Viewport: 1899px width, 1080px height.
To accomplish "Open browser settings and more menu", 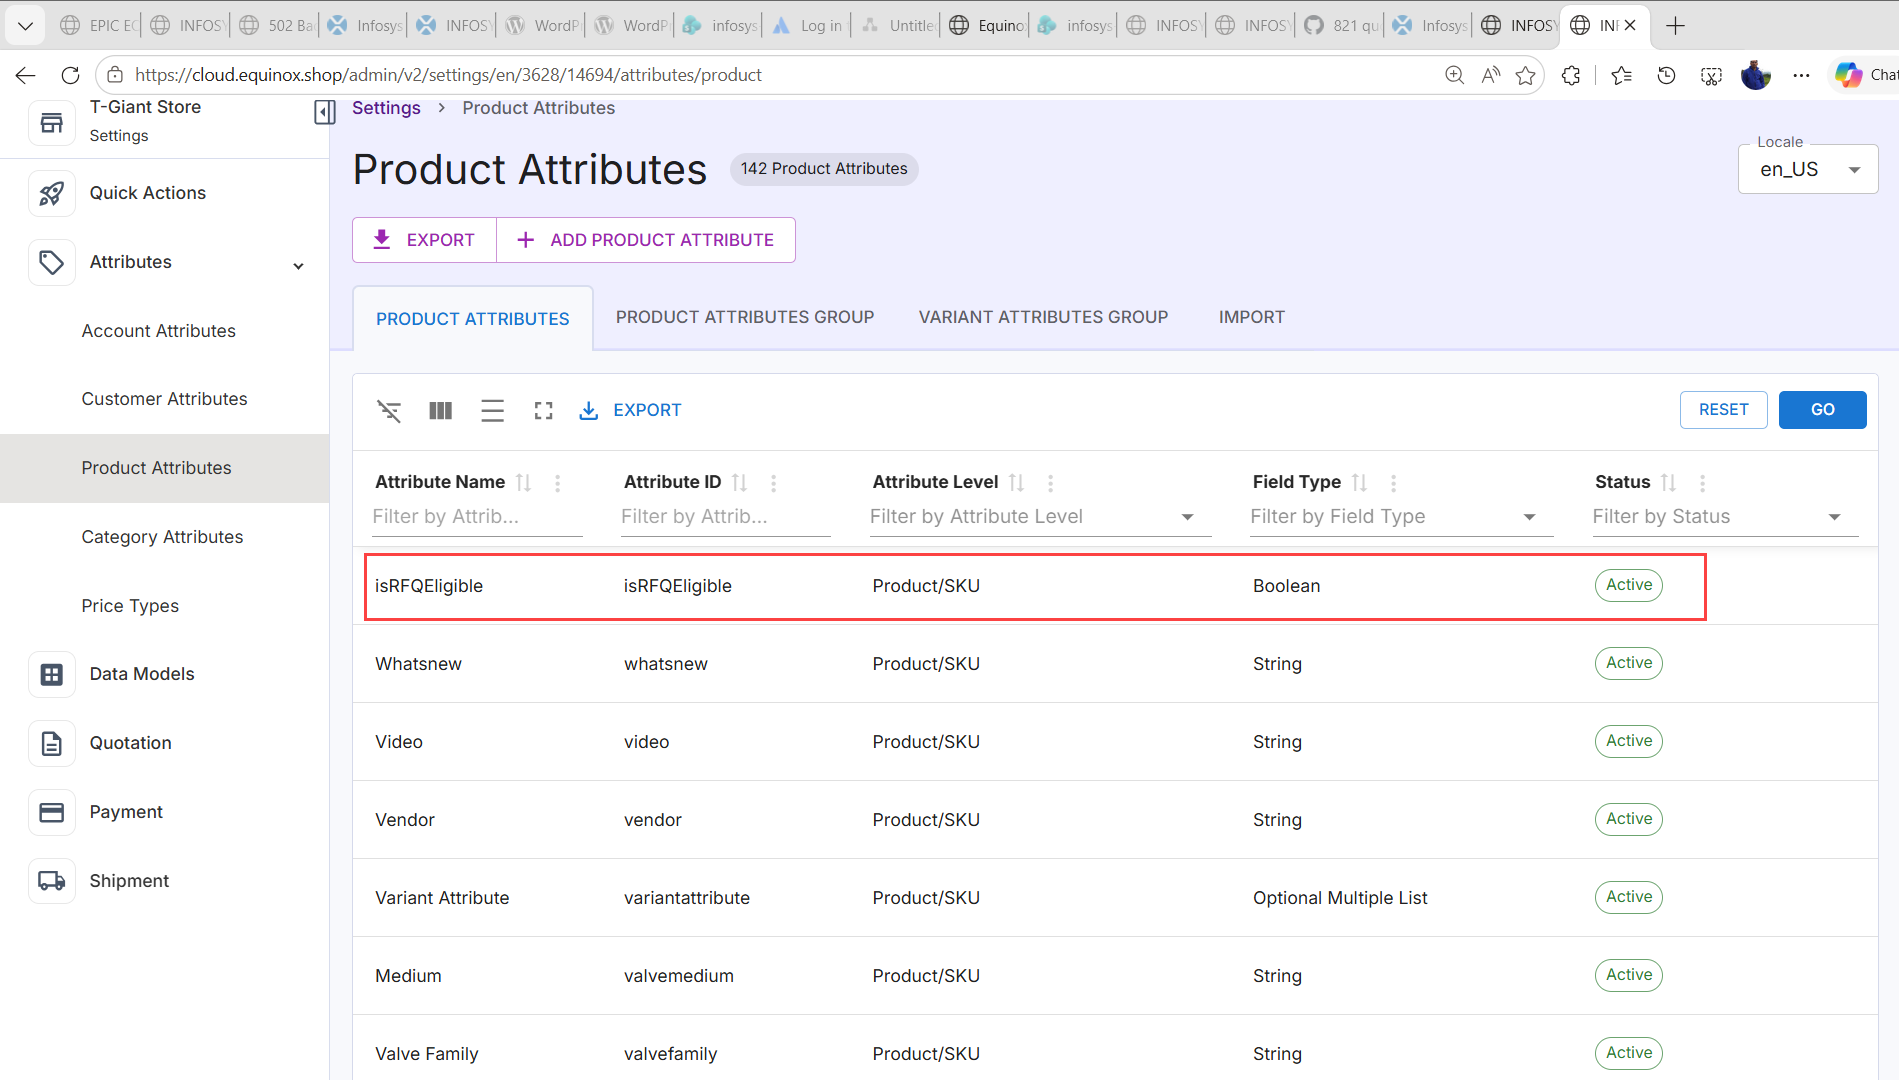I will (x=1801, y=75).
